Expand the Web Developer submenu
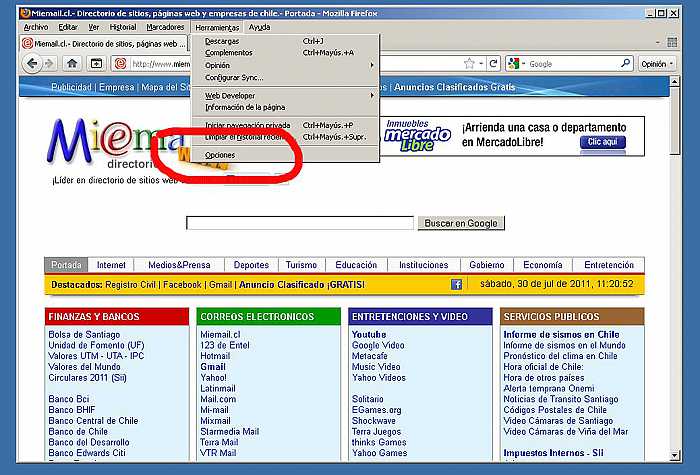 tap(372, 95)
